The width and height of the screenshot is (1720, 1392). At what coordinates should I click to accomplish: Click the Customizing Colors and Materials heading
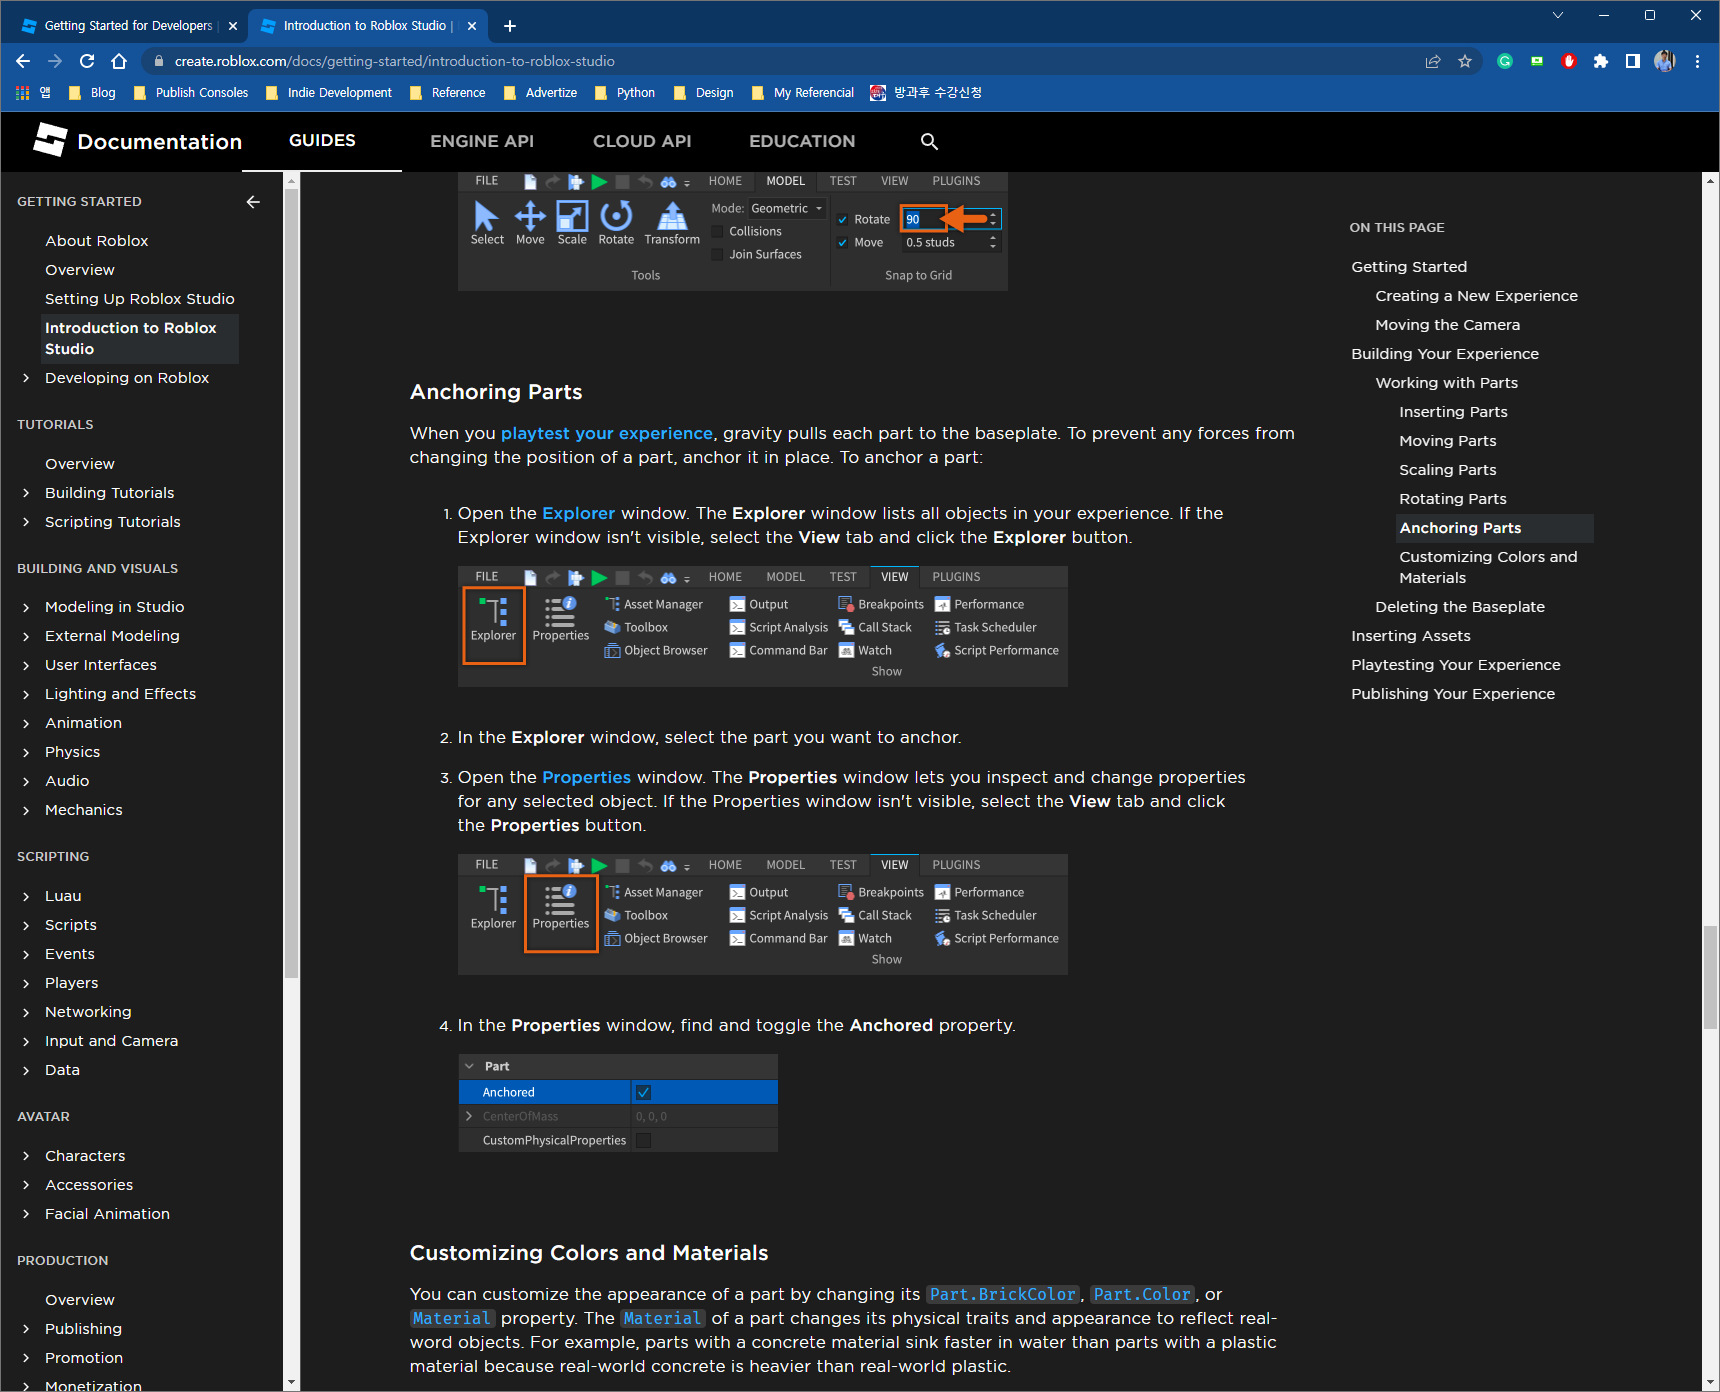(589, 1253)
